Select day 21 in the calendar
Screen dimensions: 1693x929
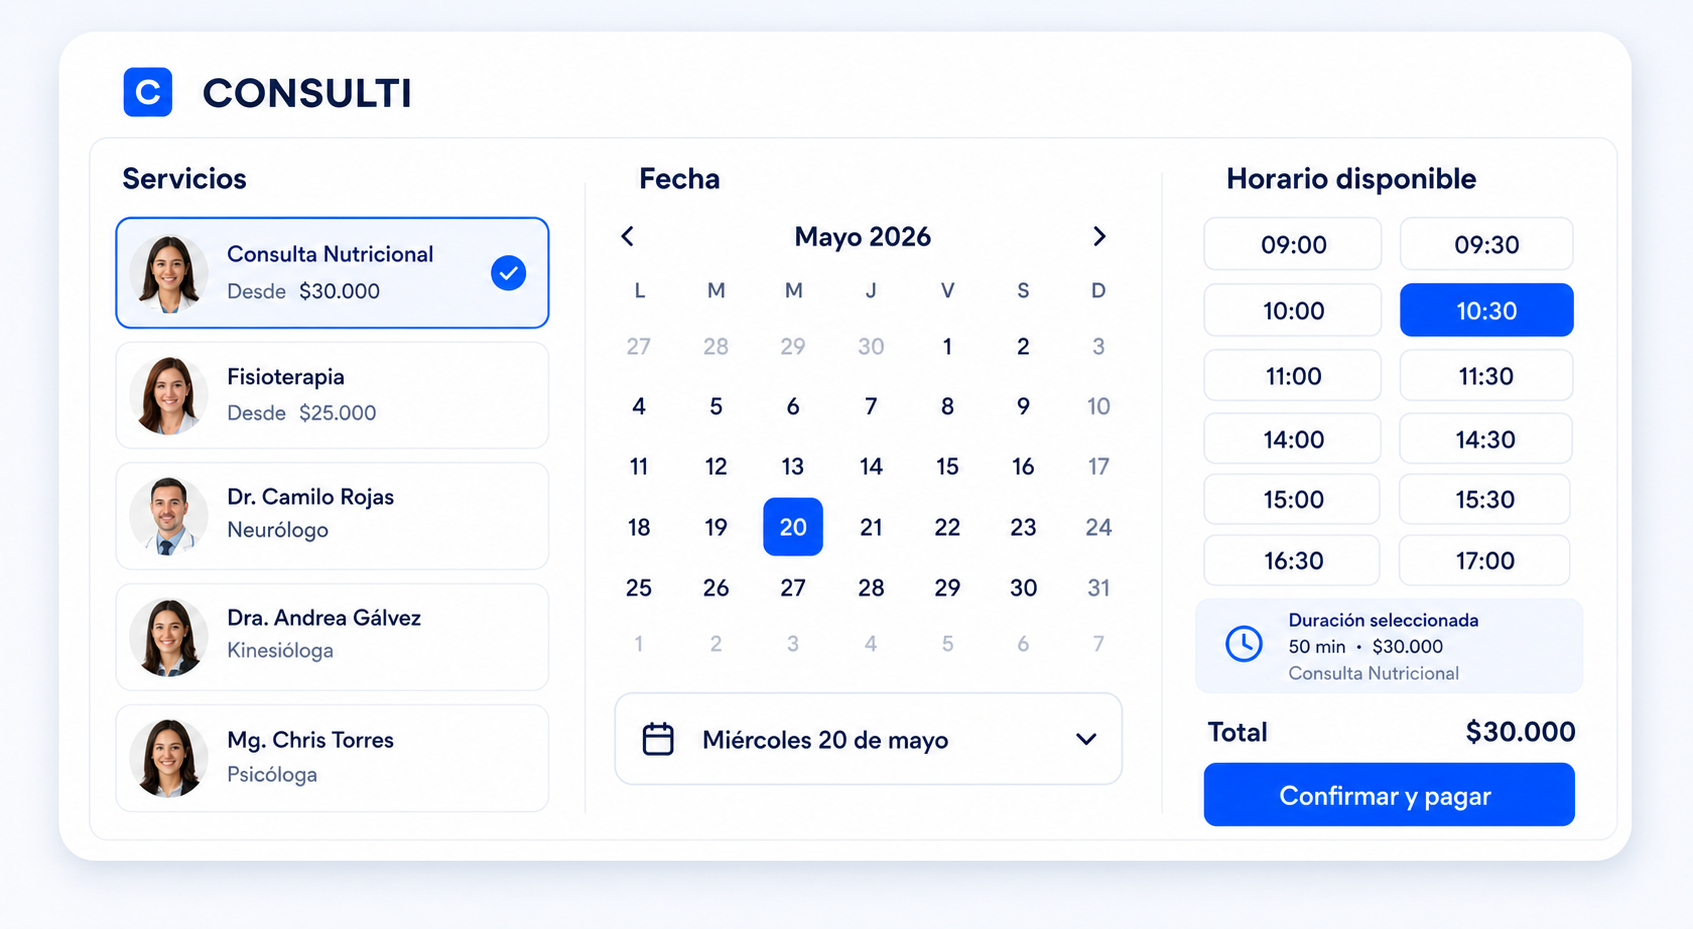coord(871,527)
